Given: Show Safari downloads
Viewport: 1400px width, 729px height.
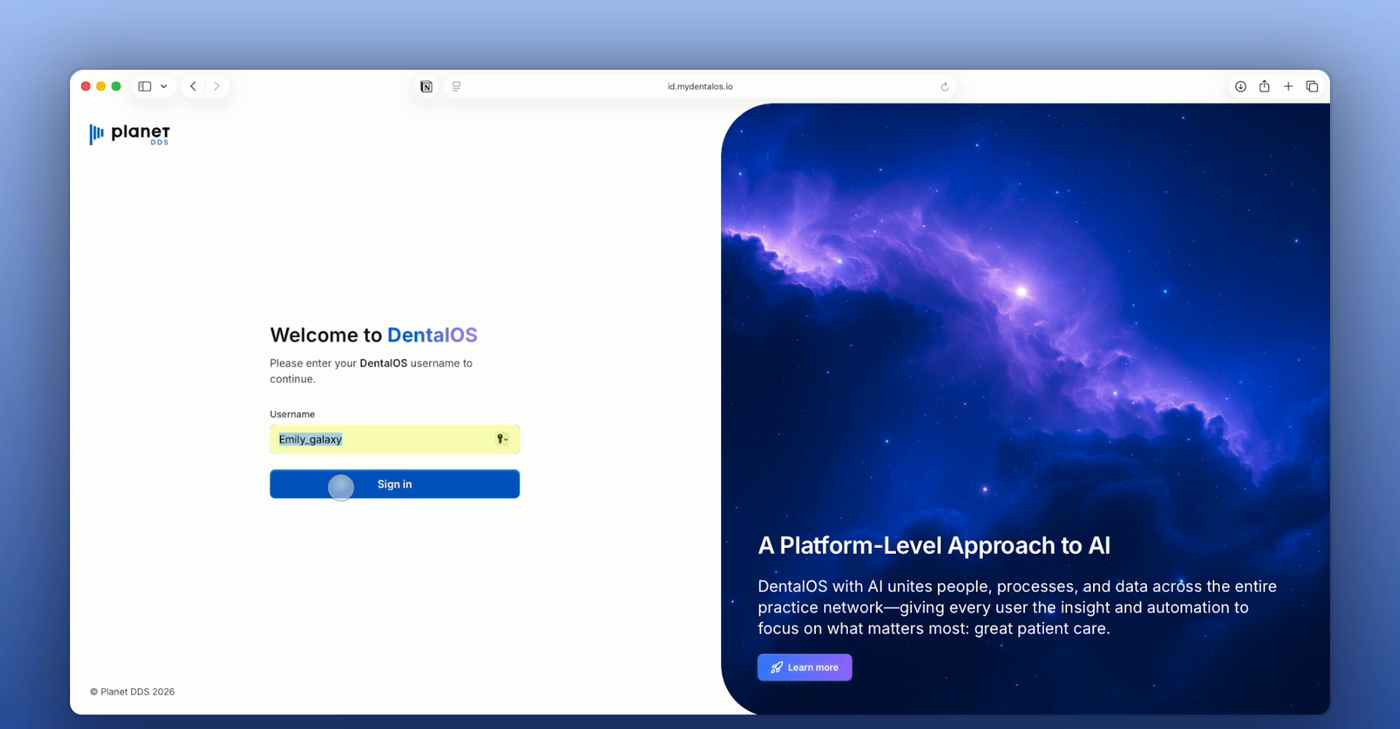Looking at the screenshot, I should [1240, 87].
